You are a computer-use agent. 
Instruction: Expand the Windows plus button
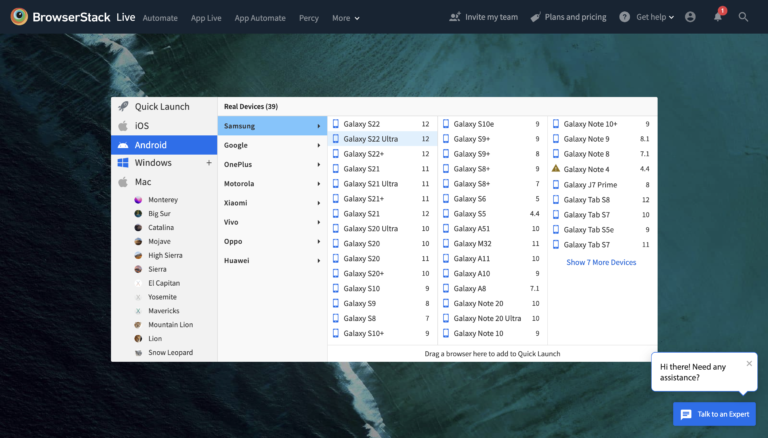click(x=209, y=163)
